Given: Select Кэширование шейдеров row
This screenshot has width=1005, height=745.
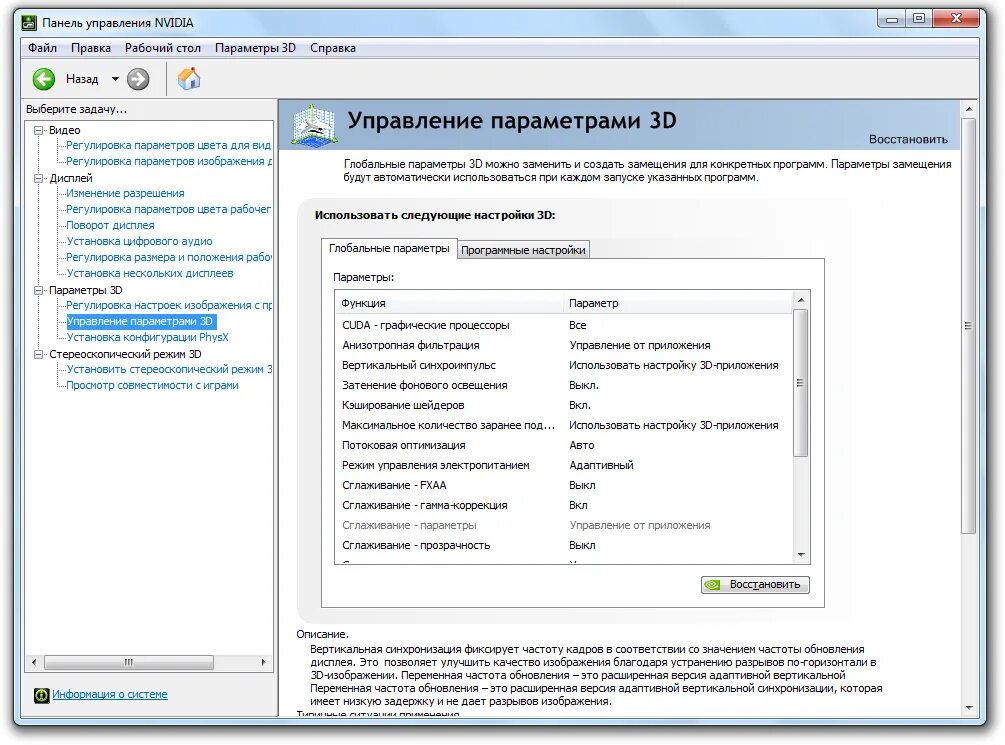Looking at the screenshot, I should click(563, 405).
